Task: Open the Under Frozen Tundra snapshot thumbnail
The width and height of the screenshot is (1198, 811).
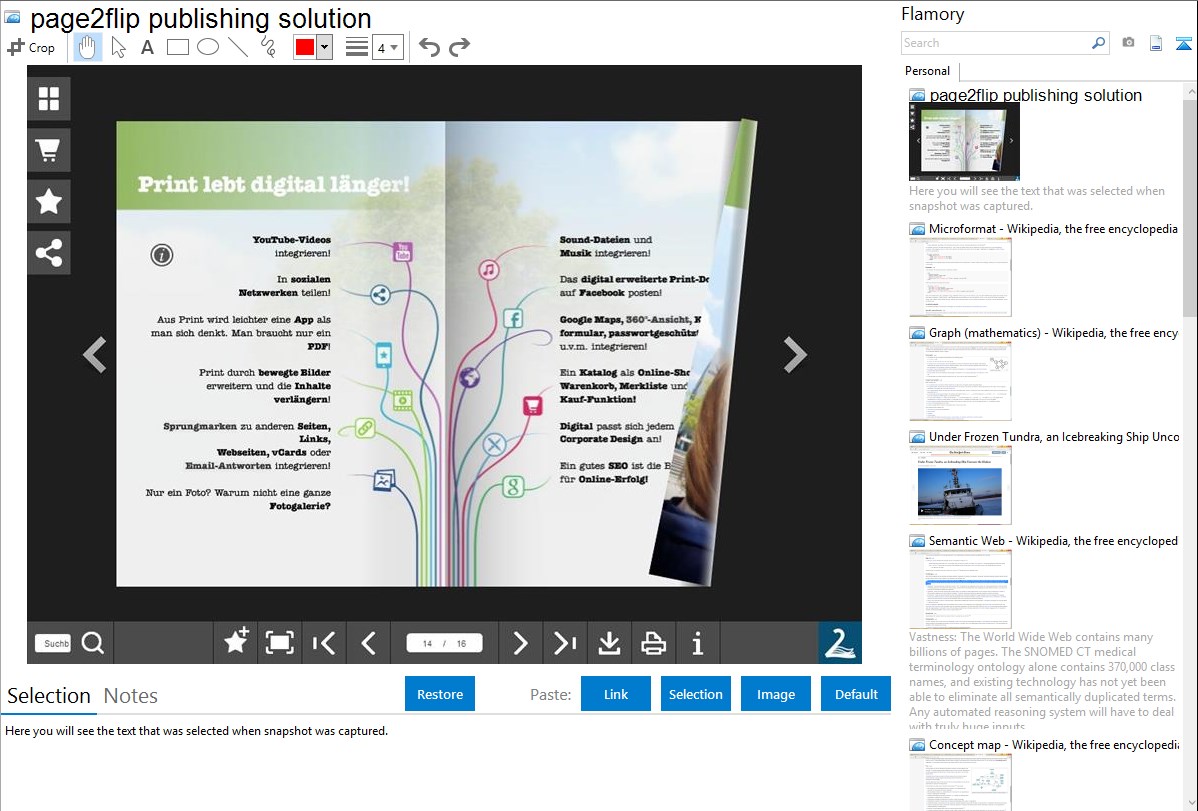Action: pyautogui.click(x=960, y=485)
